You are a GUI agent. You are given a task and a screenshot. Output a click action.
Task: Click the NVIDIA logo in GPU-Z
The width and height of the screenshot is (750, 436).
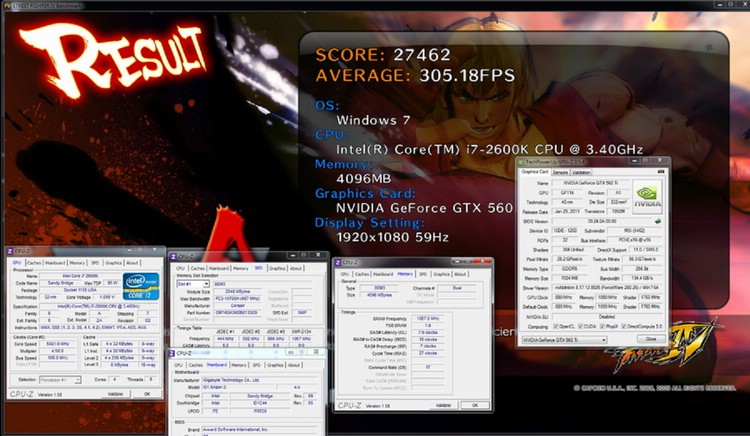coord(647,196)
